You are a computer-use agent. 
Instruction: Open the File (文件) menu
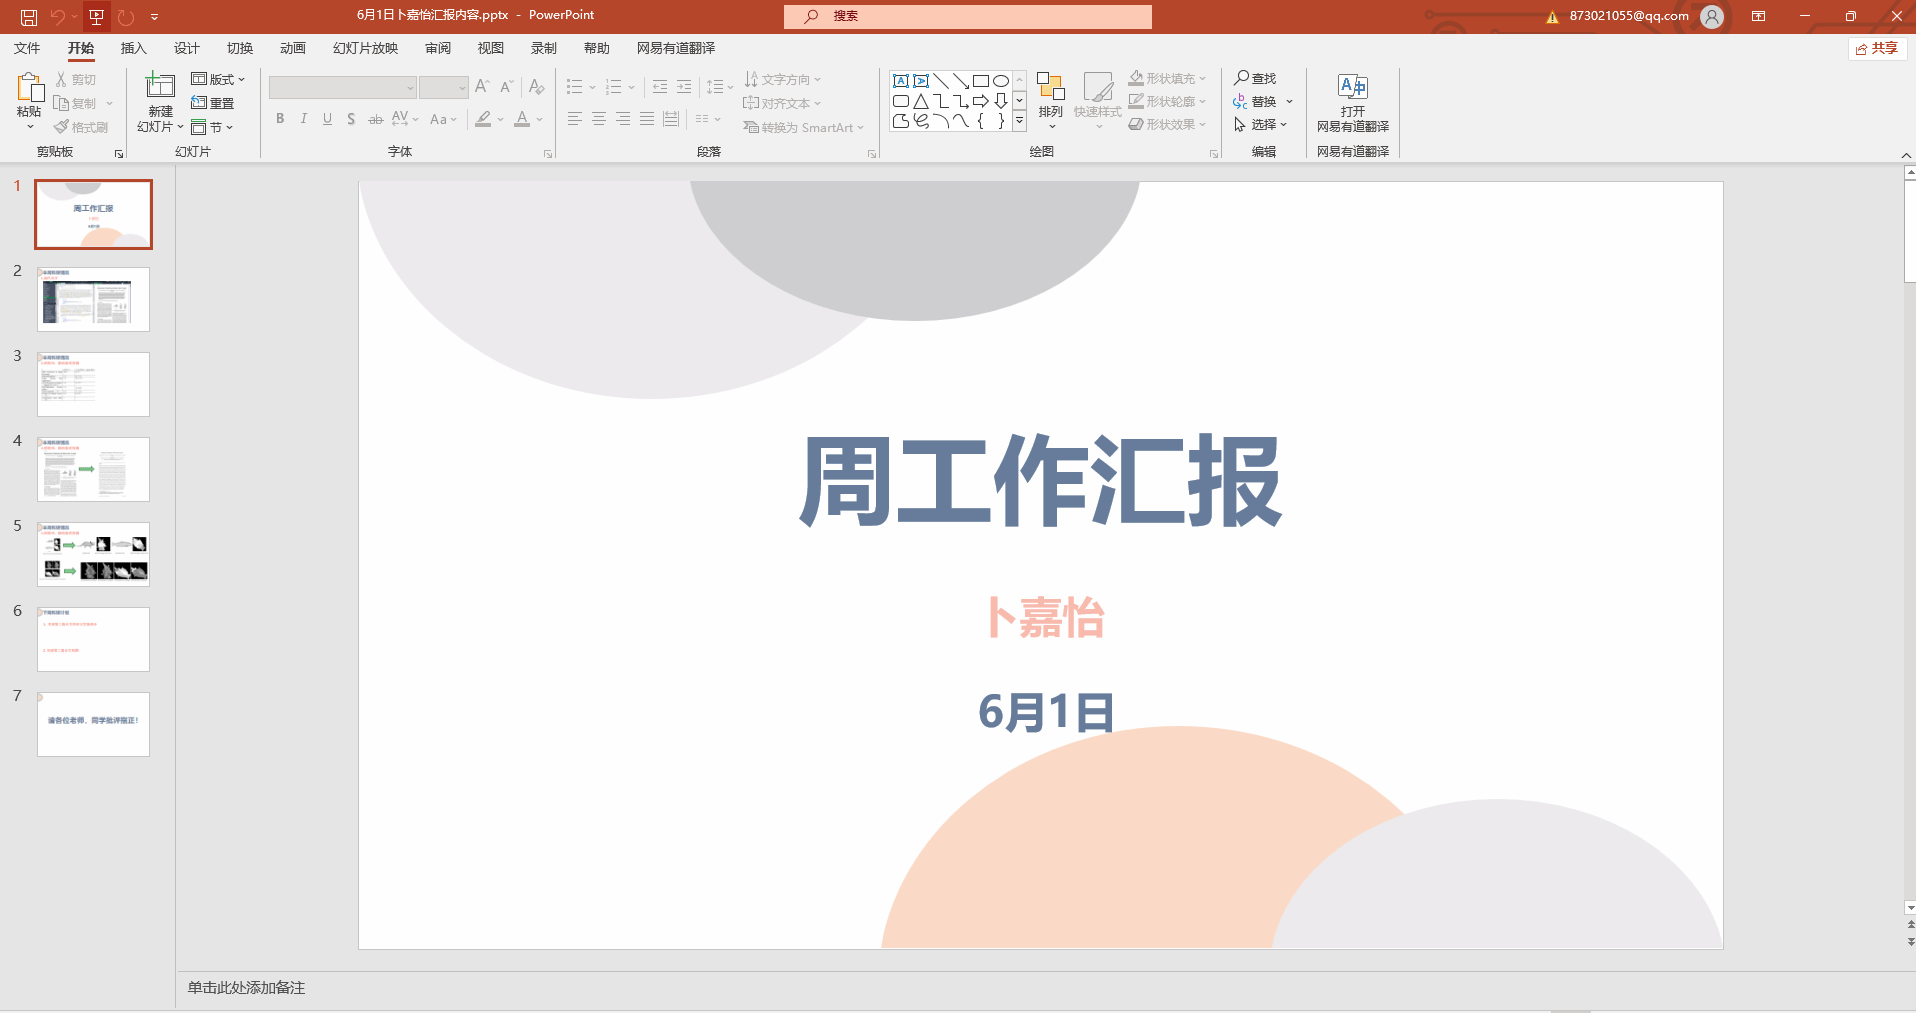pyautogui.click(x=27, y=48)
